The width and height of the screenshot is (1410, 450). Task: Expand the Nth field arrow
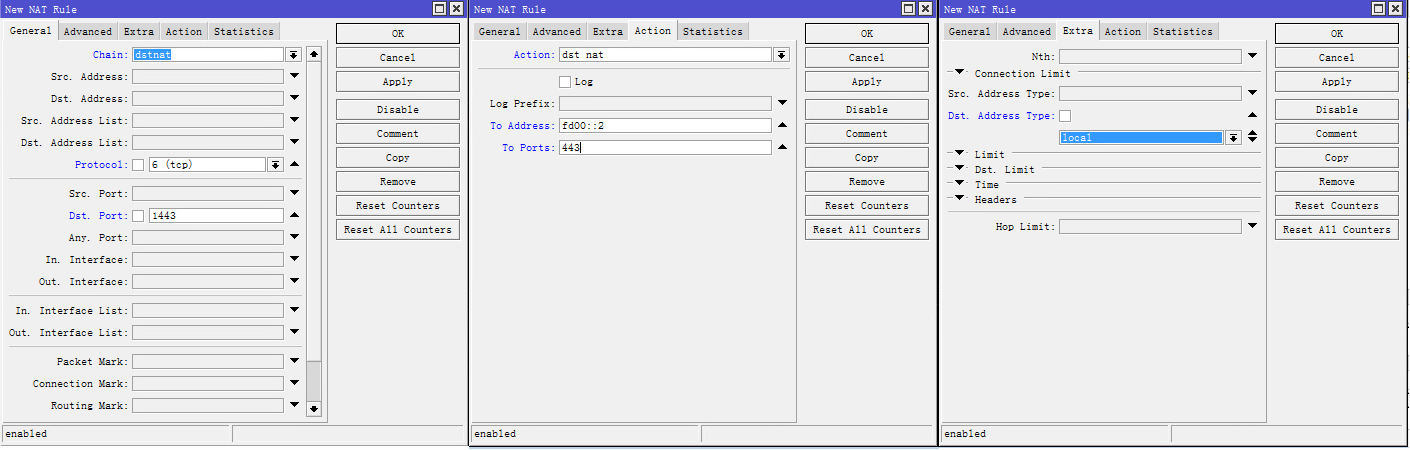[1252, 57]
